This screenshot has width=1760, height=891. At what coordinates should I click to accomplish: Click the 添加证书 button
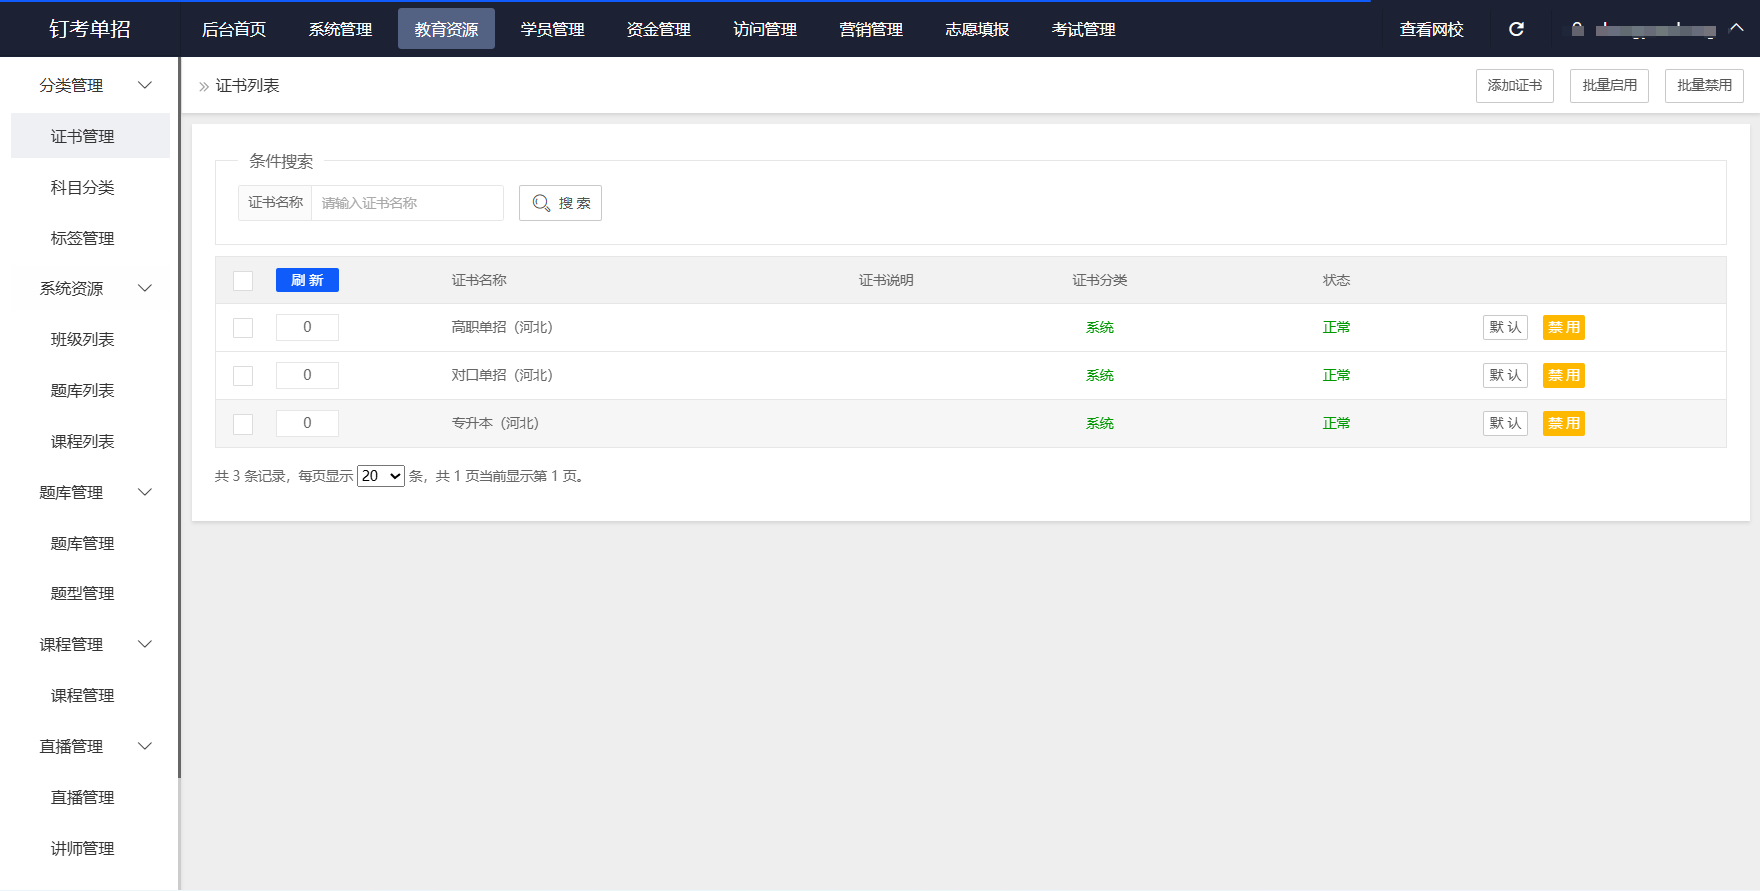click(1514, 86)
